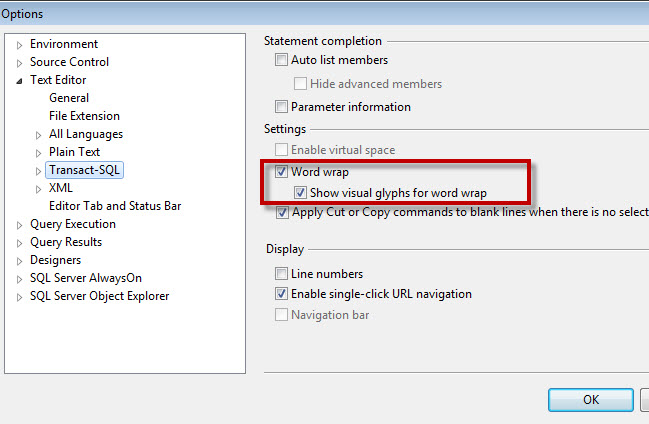
Task: Expand the SQL Server AlwaysOn arrow
Action: pyautogui.click(x=19, y=279)
